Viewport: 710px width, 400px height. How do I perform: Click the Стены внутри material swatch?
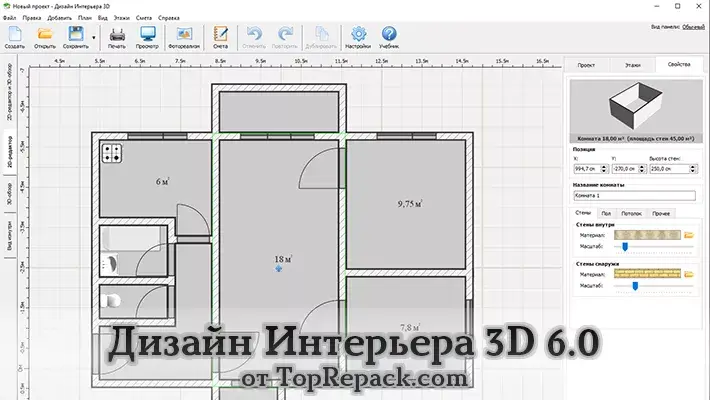point(648,235)
